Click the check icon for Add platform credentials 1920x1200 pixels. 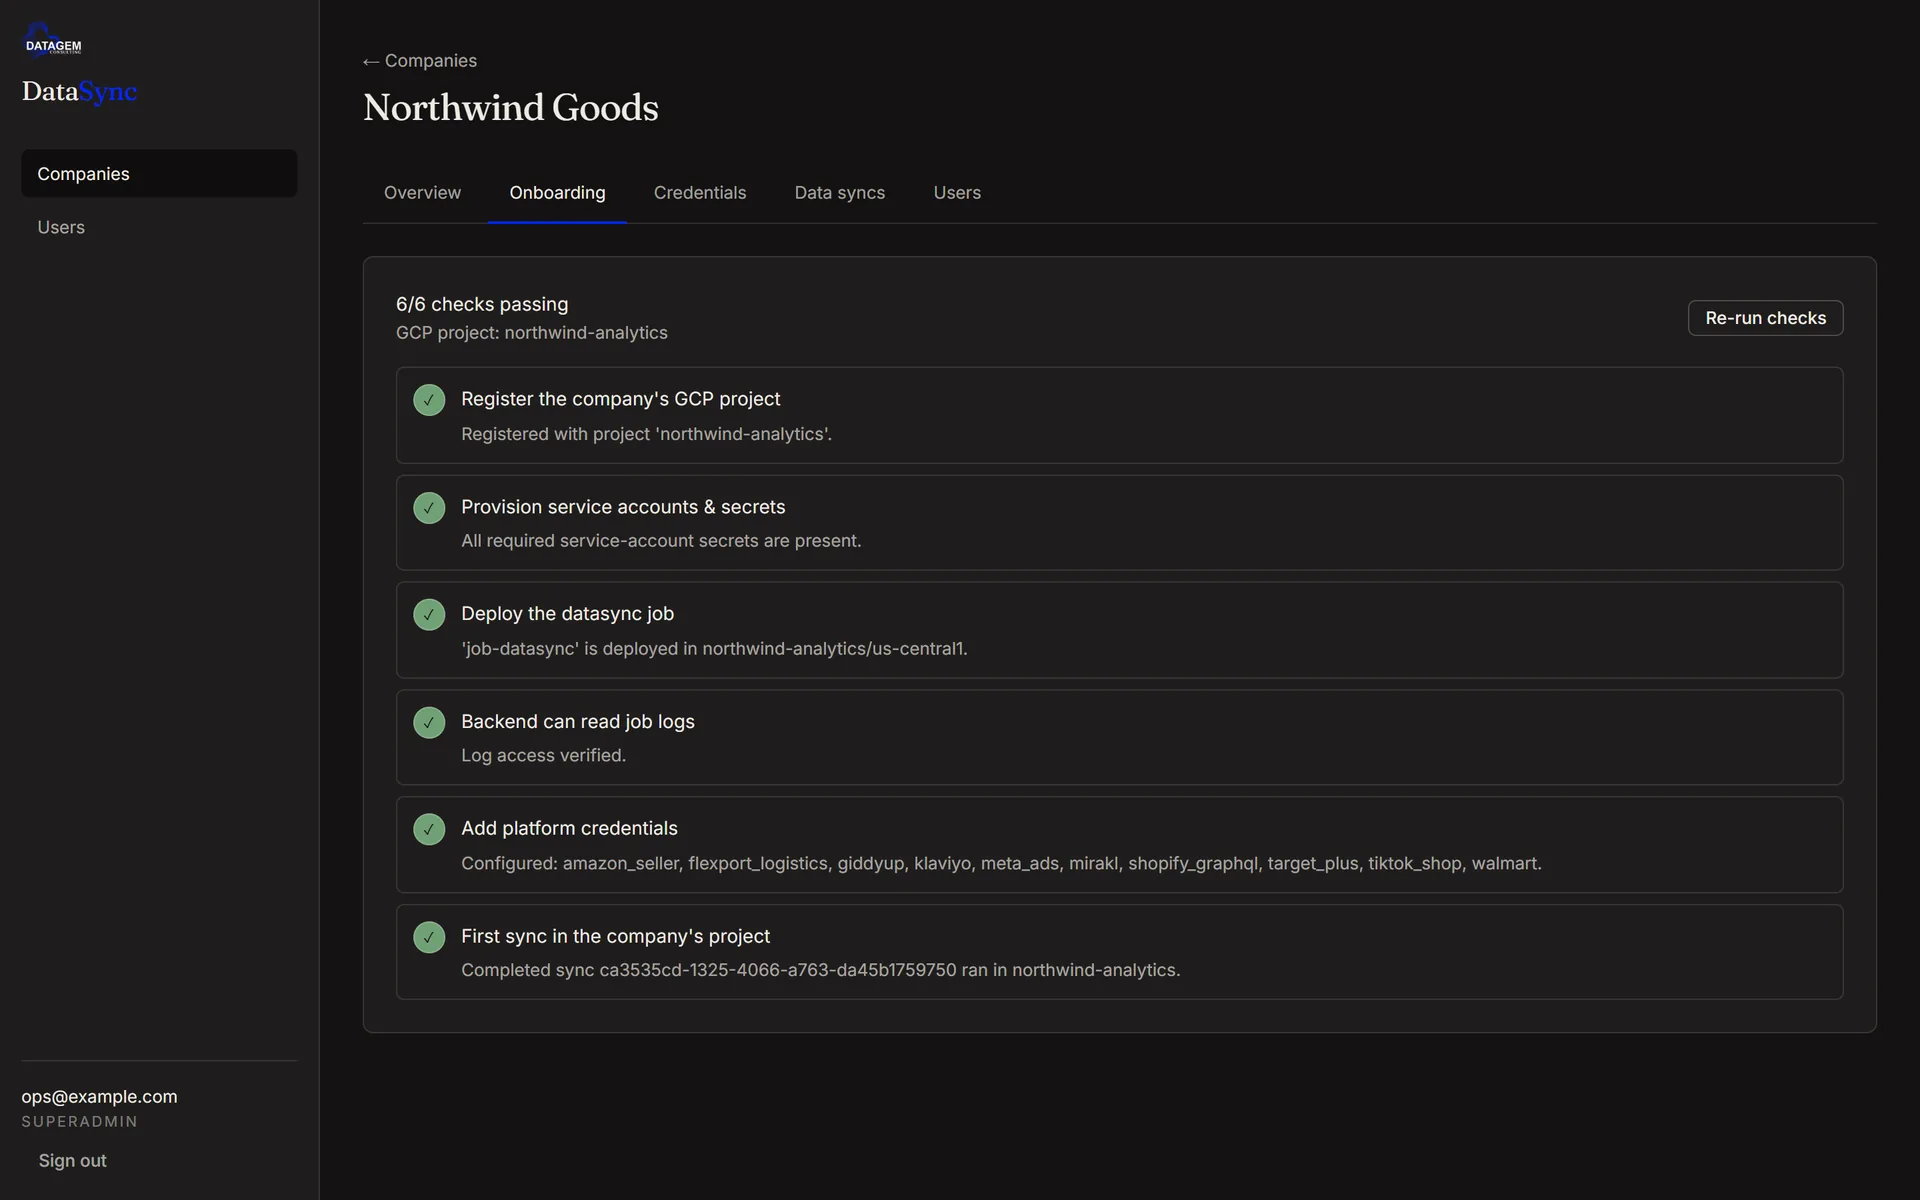pos(429,829)
